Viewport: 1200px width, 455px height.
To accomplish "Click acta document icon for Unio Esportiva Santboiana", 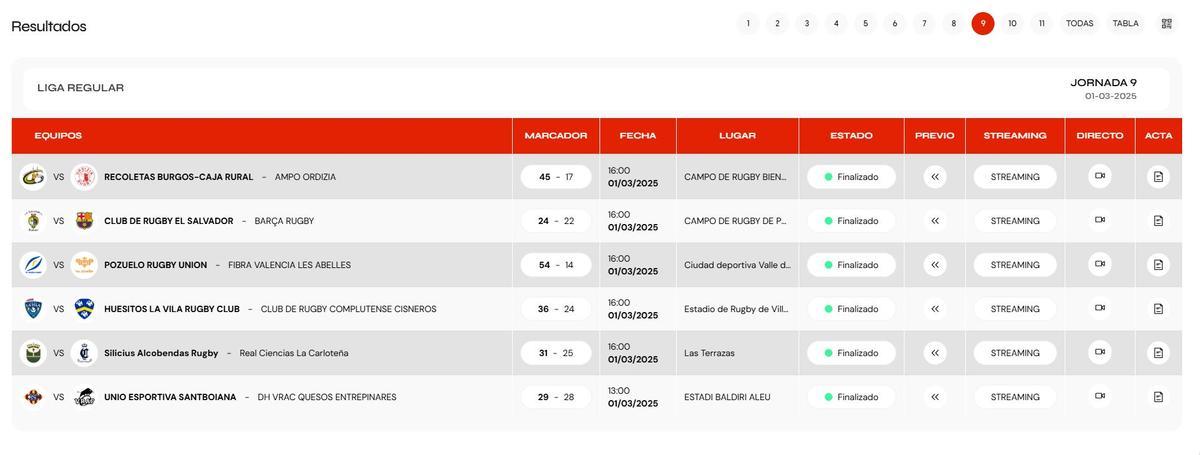I will click(1158, 397).
